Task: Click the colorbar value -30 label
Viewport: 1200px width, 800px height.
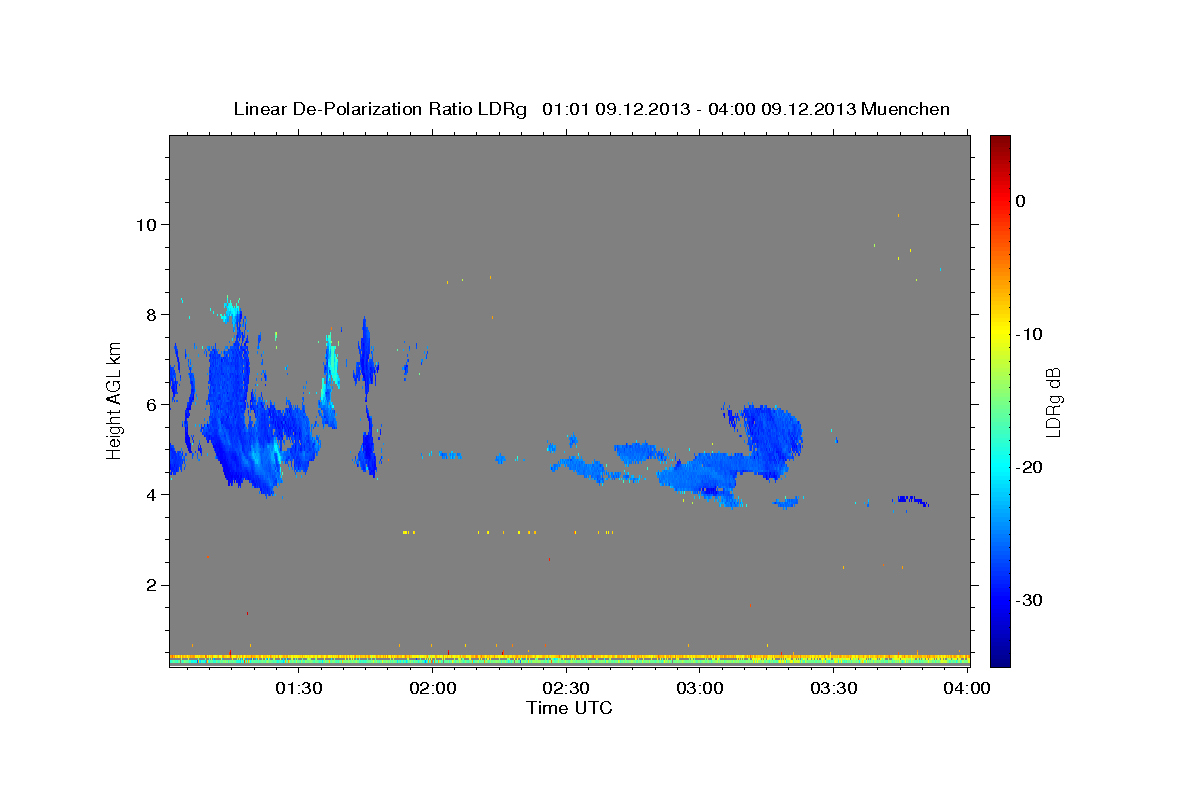Action: click(1029, 600)
